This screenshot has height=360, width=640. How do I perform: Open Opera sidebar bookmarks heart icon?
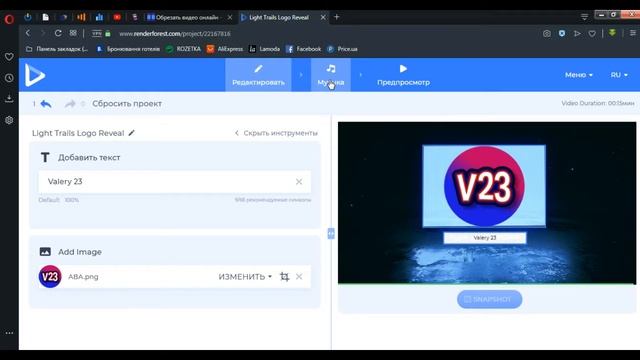pyautogui.click(x=9, y=57)
